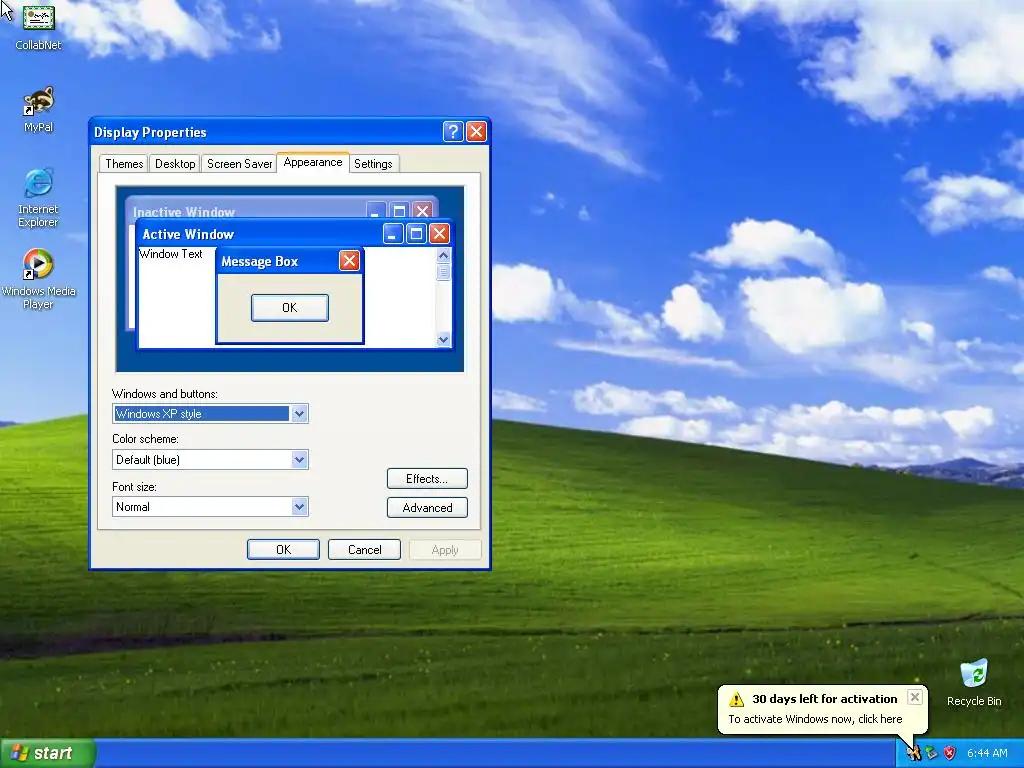Confirm with the dialog's bottom OK button
The height and width of the screenshot is (768, 1024).
tap(283, 550)
